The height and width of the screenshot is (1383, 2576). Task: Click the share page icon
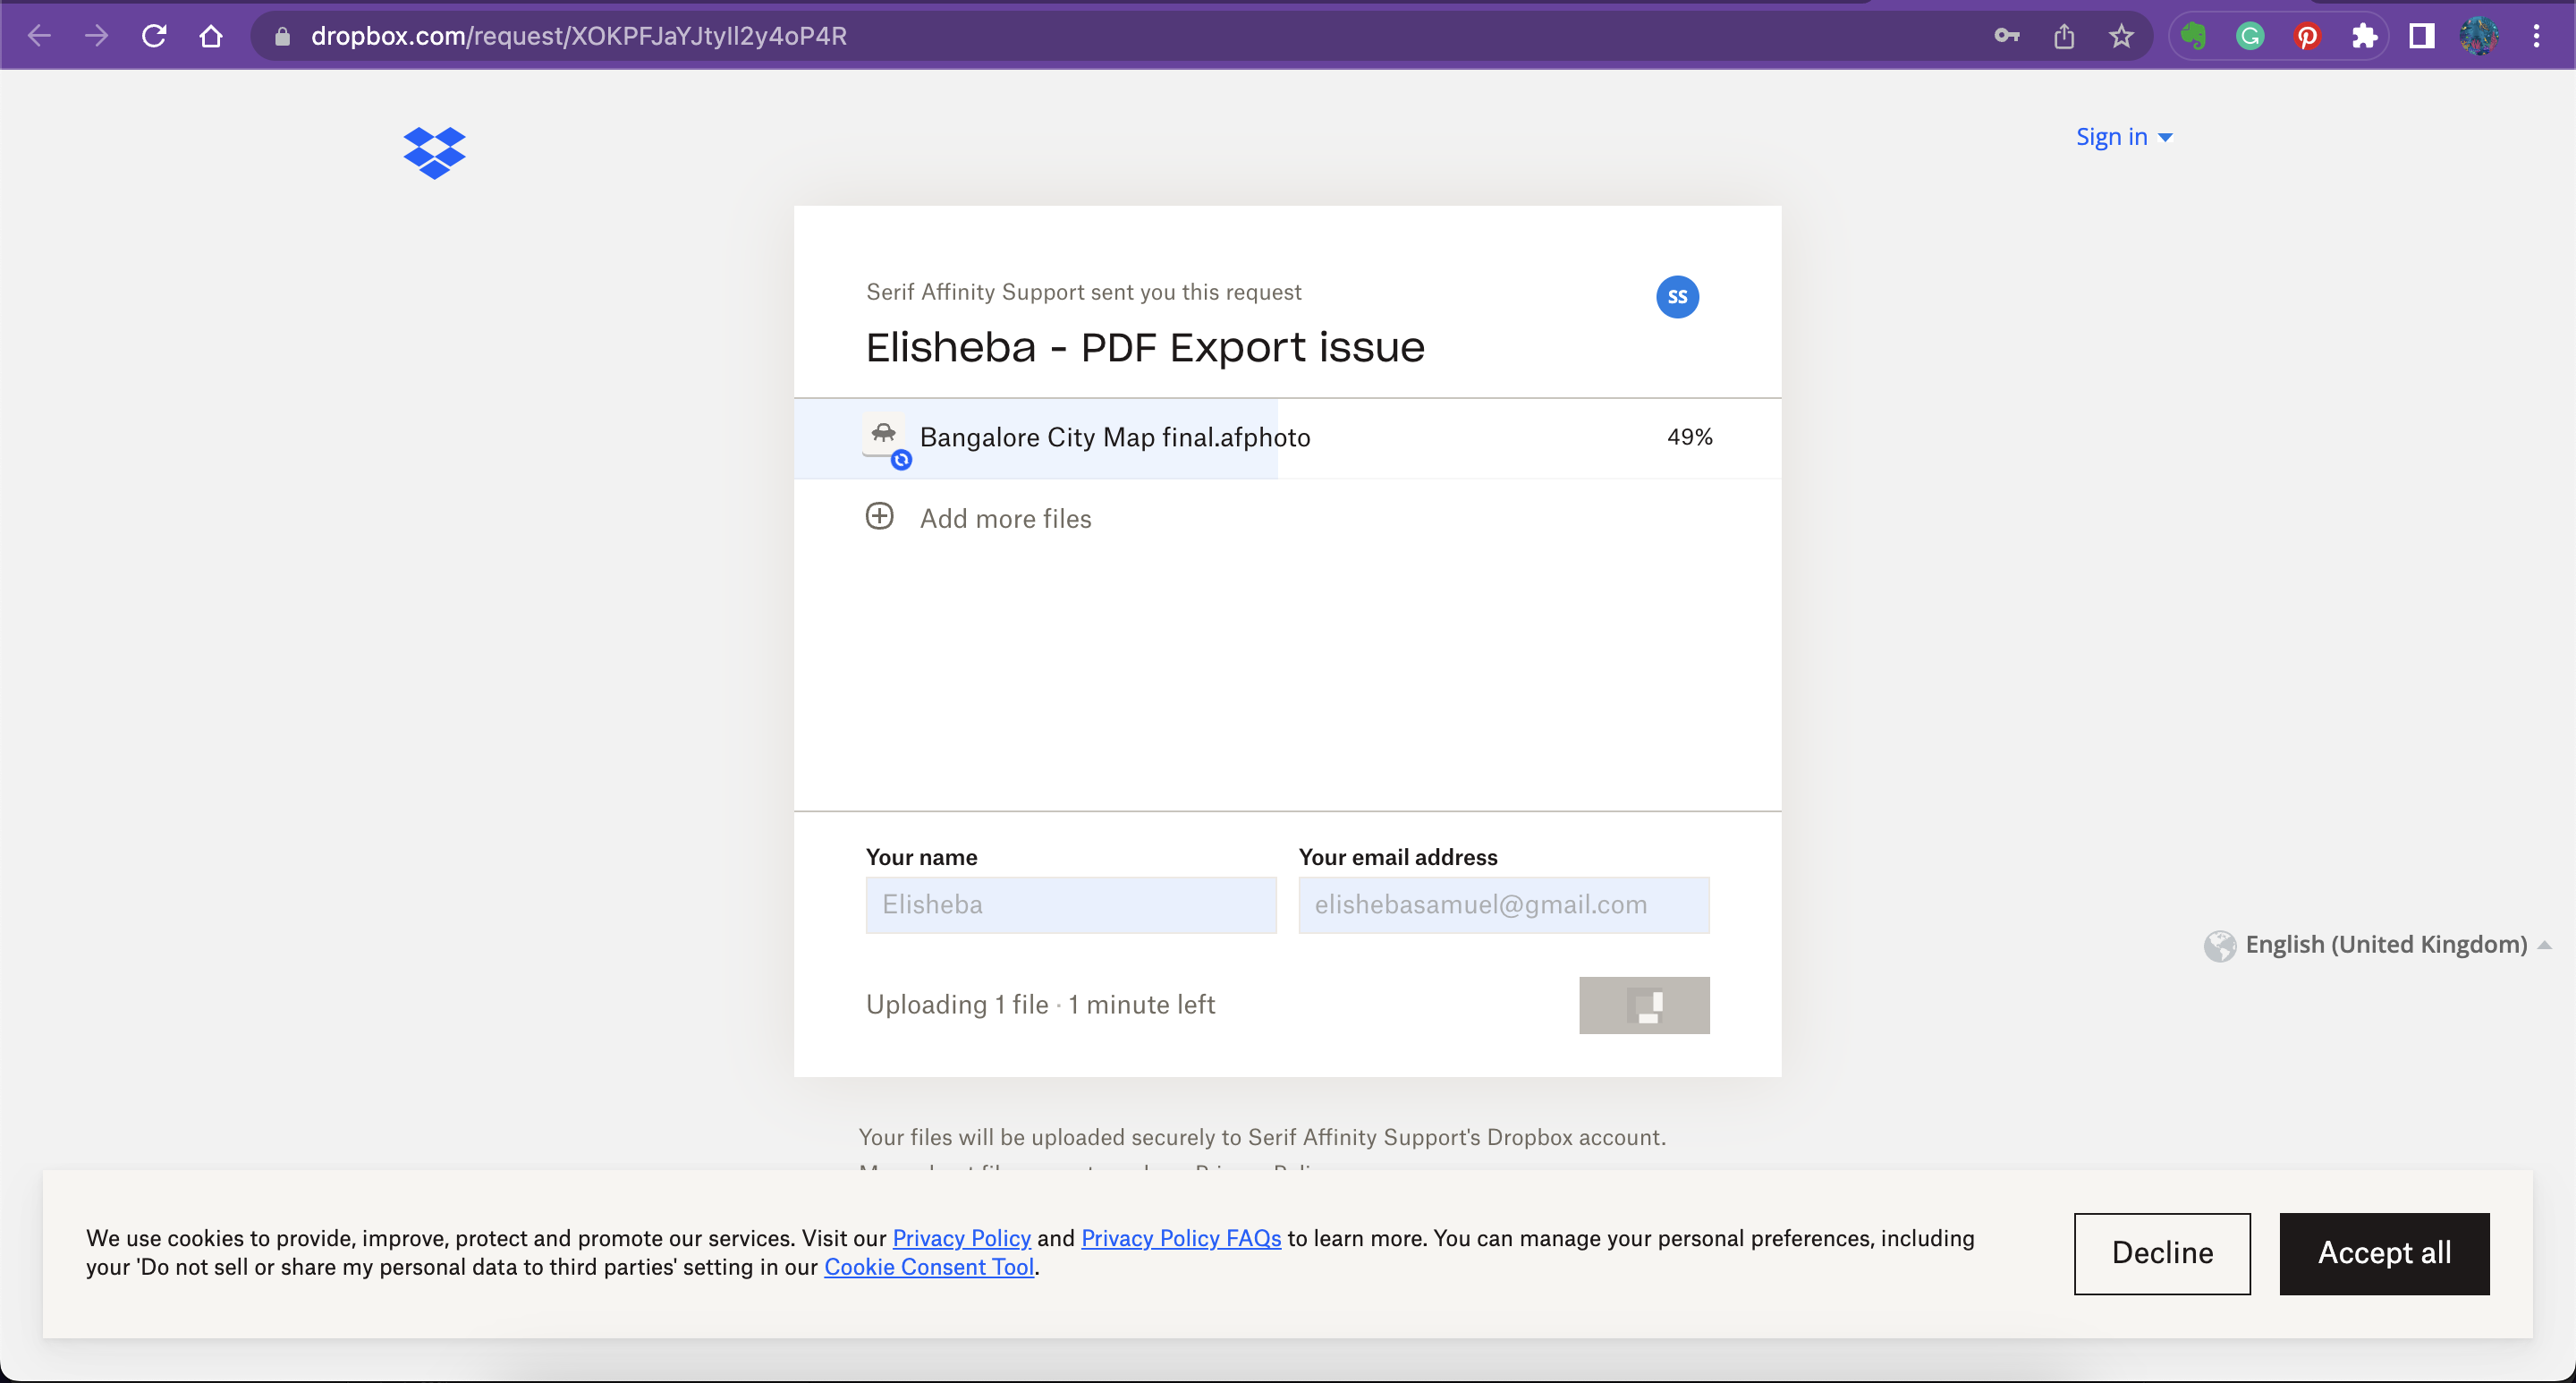click(2064, 36)
